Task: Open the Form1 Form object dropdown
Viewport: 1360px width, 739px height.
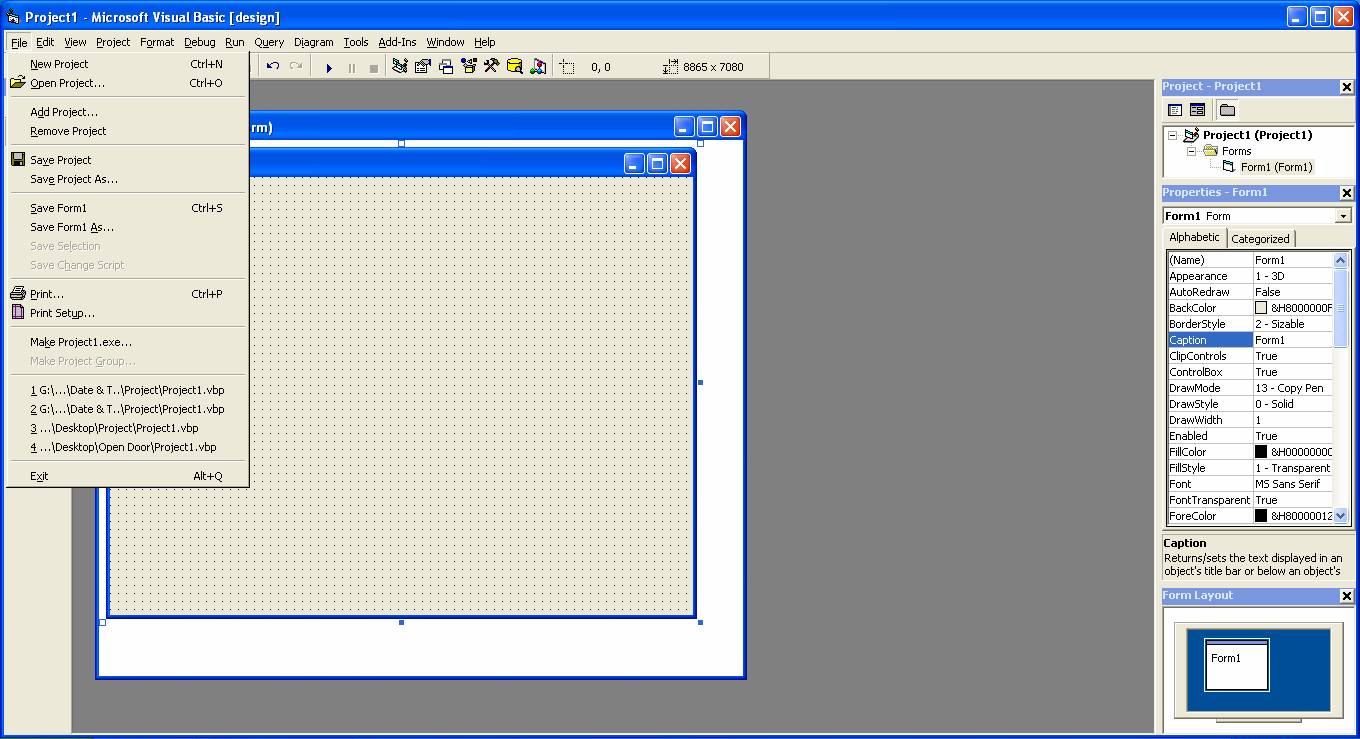Action: click(1343, 216)
